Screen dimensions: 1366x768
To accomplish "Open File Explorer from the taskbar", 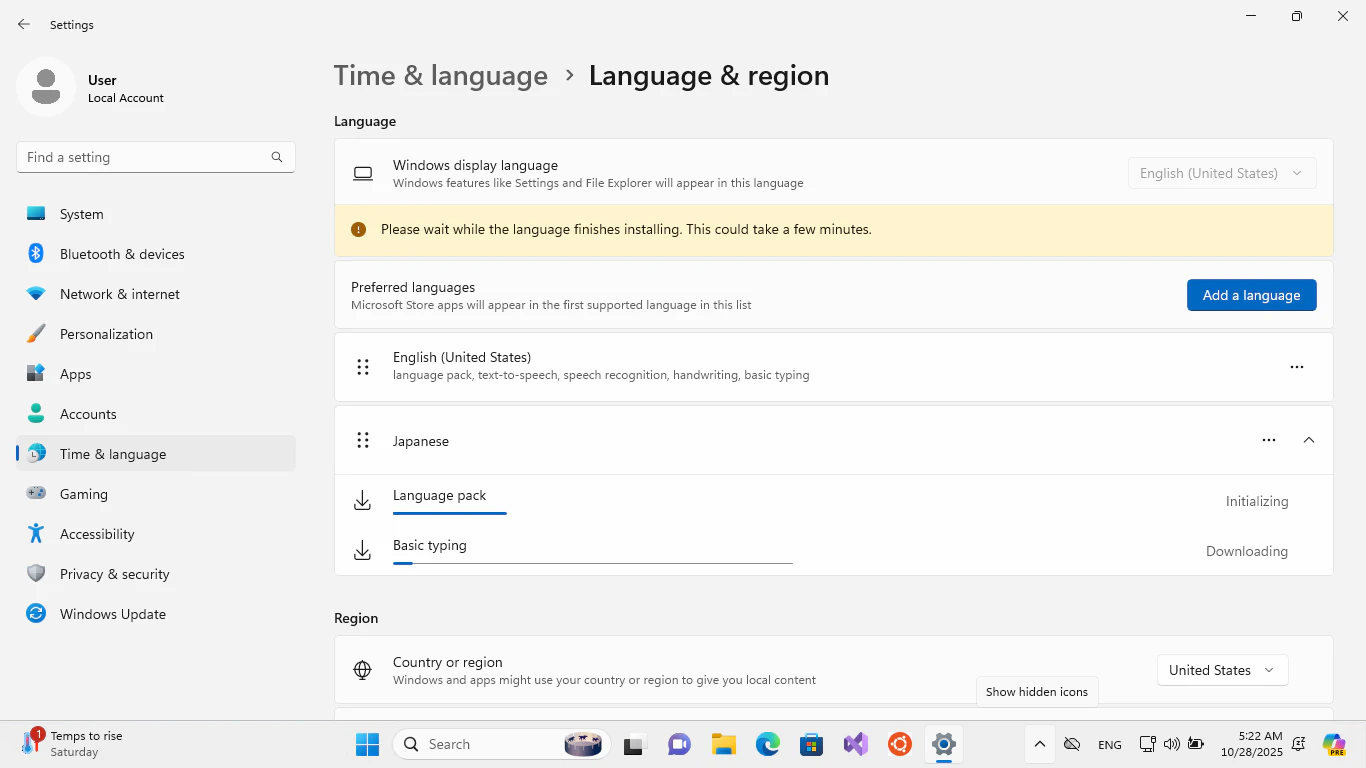I will pyautogui.click(x=723, y=744).
